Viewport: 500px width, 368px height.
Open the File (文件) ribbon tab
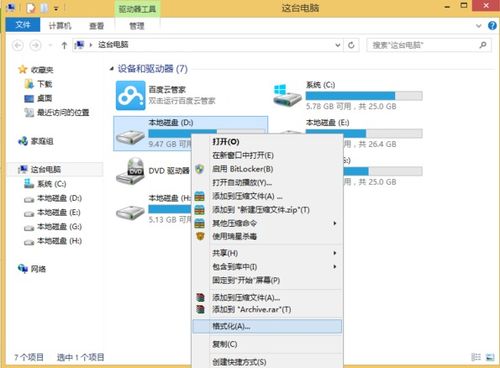pos(23,25)
